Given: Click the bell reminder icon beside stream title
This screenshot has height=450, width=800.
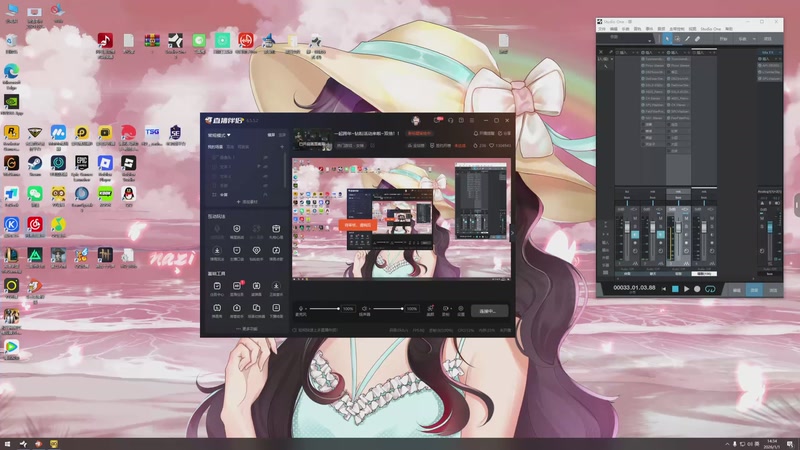Looking at the screenshot, I should [476, 133].
